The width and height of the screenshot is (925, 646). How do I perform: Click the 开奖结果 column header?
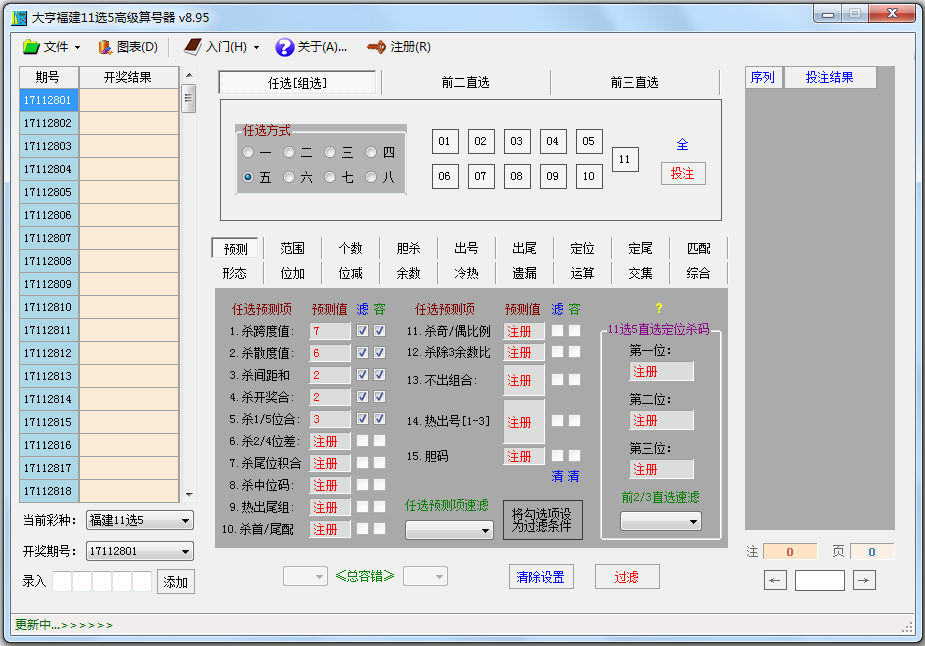(128, 77)
